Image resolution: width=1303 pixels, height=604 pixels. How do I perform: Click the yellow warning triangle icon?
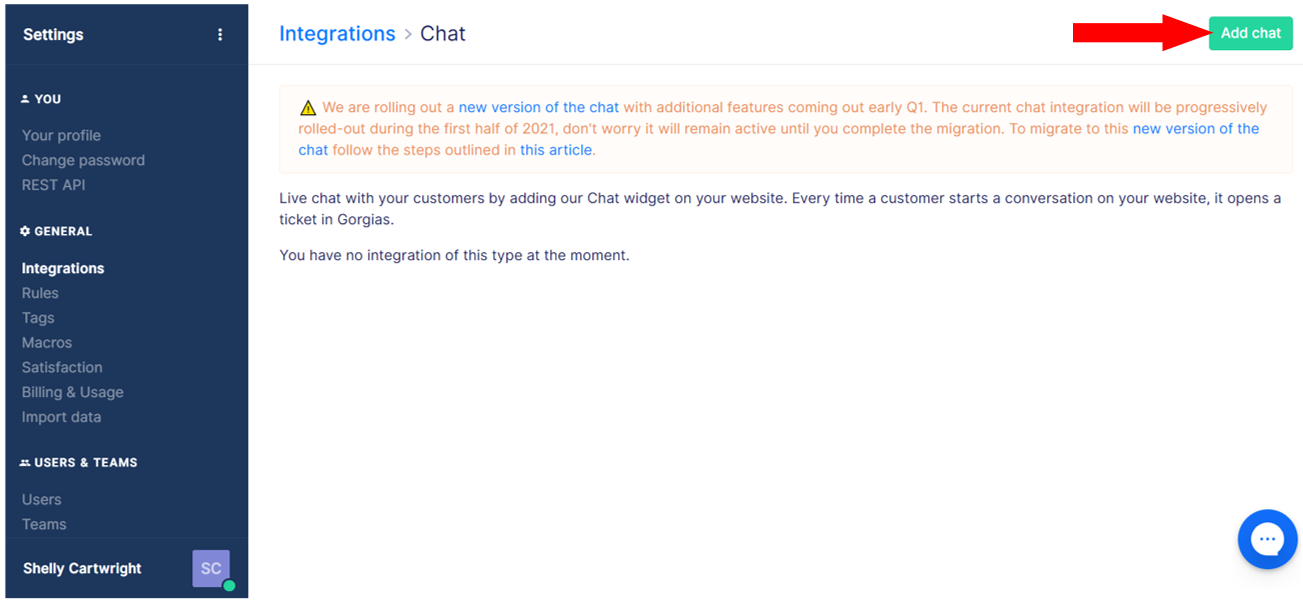(x=308, y=108)
